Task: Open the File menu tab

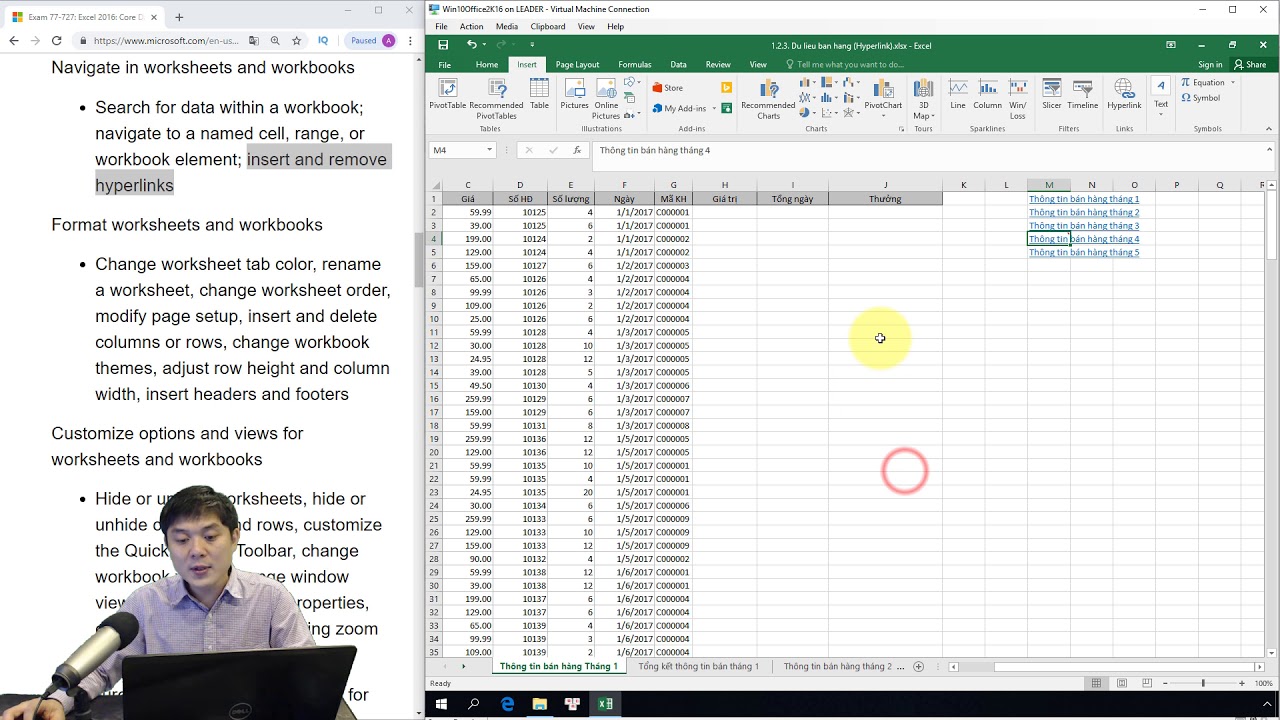Action: (x=444, y=64)
